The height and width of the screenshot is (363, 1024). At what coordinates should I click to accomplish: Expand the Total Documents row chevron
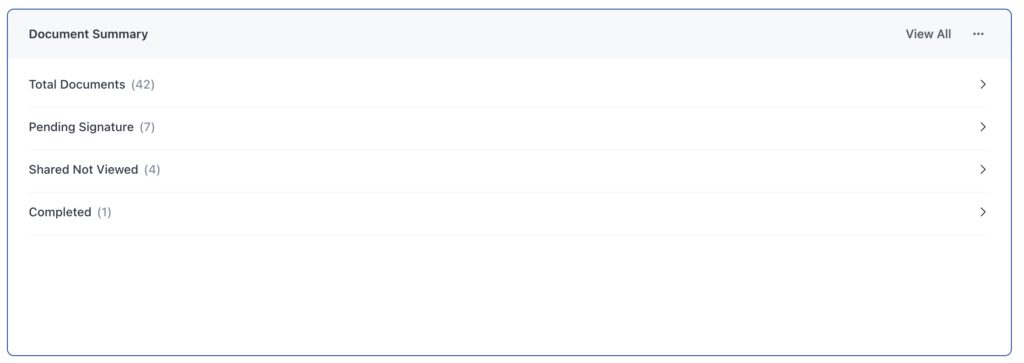[983, 84]
